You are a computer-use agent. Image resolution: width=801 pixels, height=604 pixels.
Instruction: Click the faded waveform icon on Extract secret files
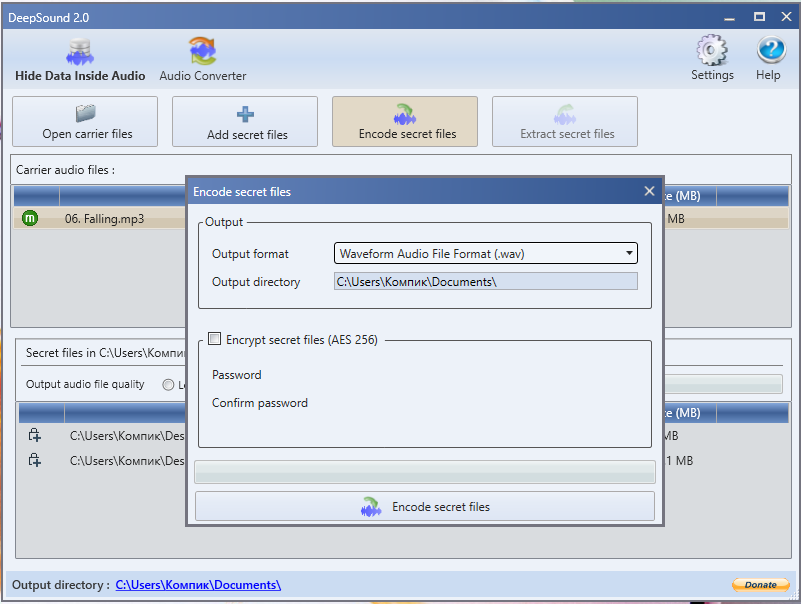point(565,114)
